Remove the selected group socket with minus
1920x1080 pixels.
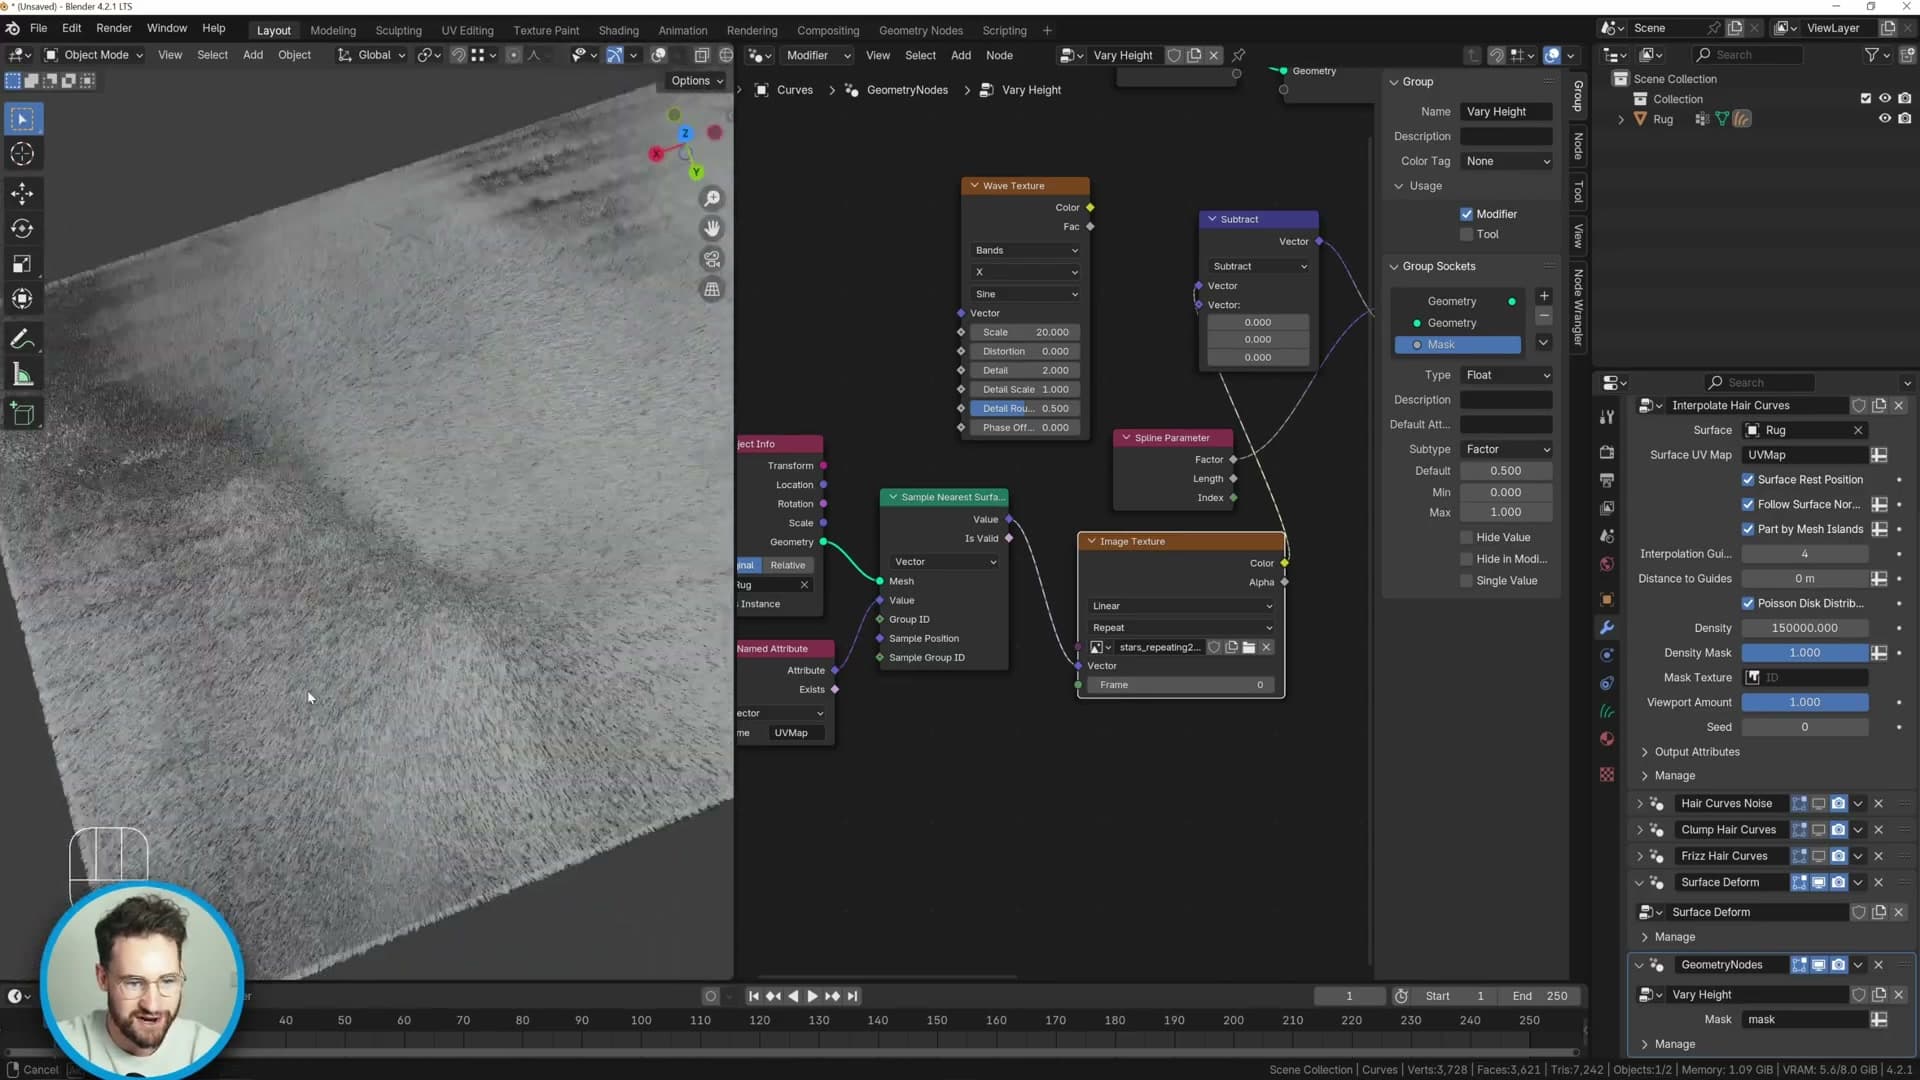point(1544,316)
